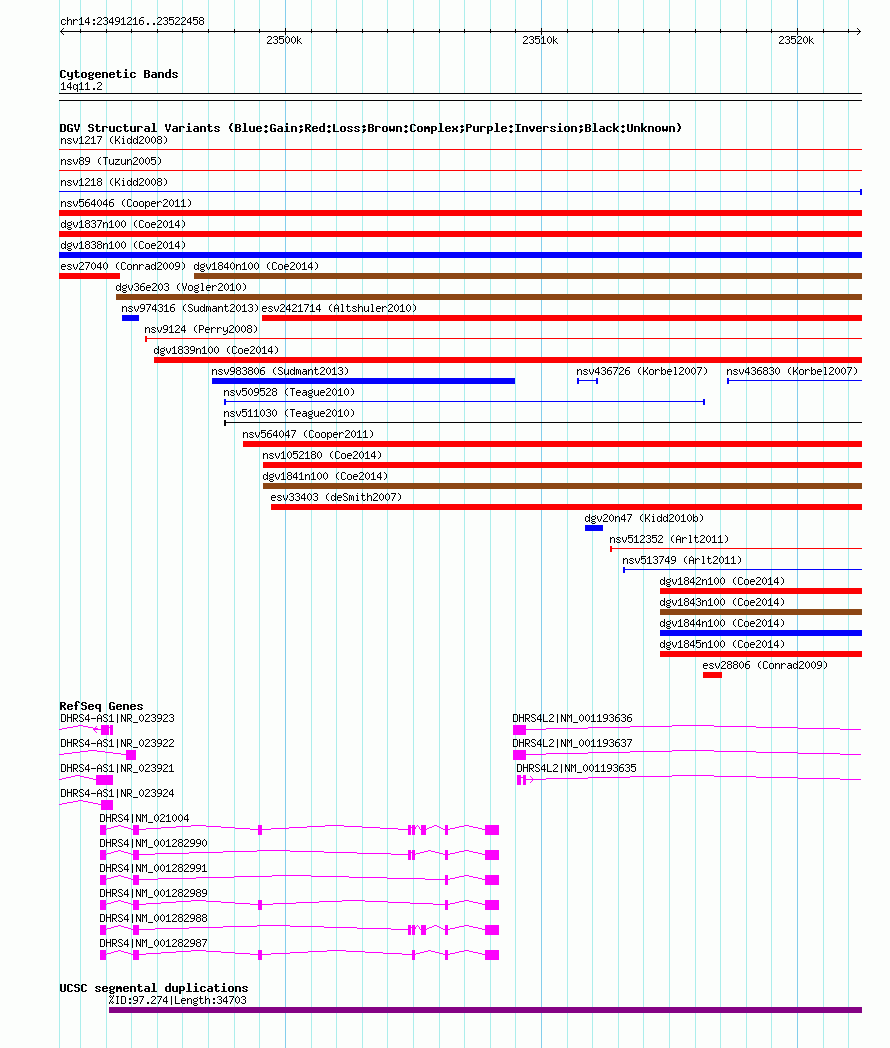Click nsv974316 (Sudmant2013) label
This screenshot has height=1048, width=890.
[x=190, y=308]
